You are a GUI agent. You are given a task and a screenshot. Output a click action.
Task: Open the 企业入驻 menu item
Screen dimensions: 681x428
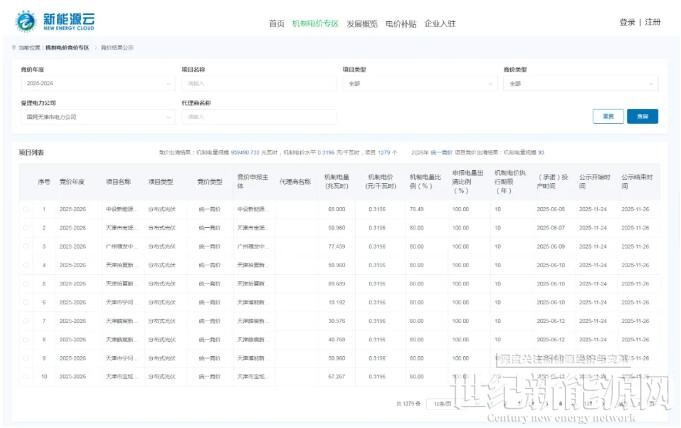(440, 22)
